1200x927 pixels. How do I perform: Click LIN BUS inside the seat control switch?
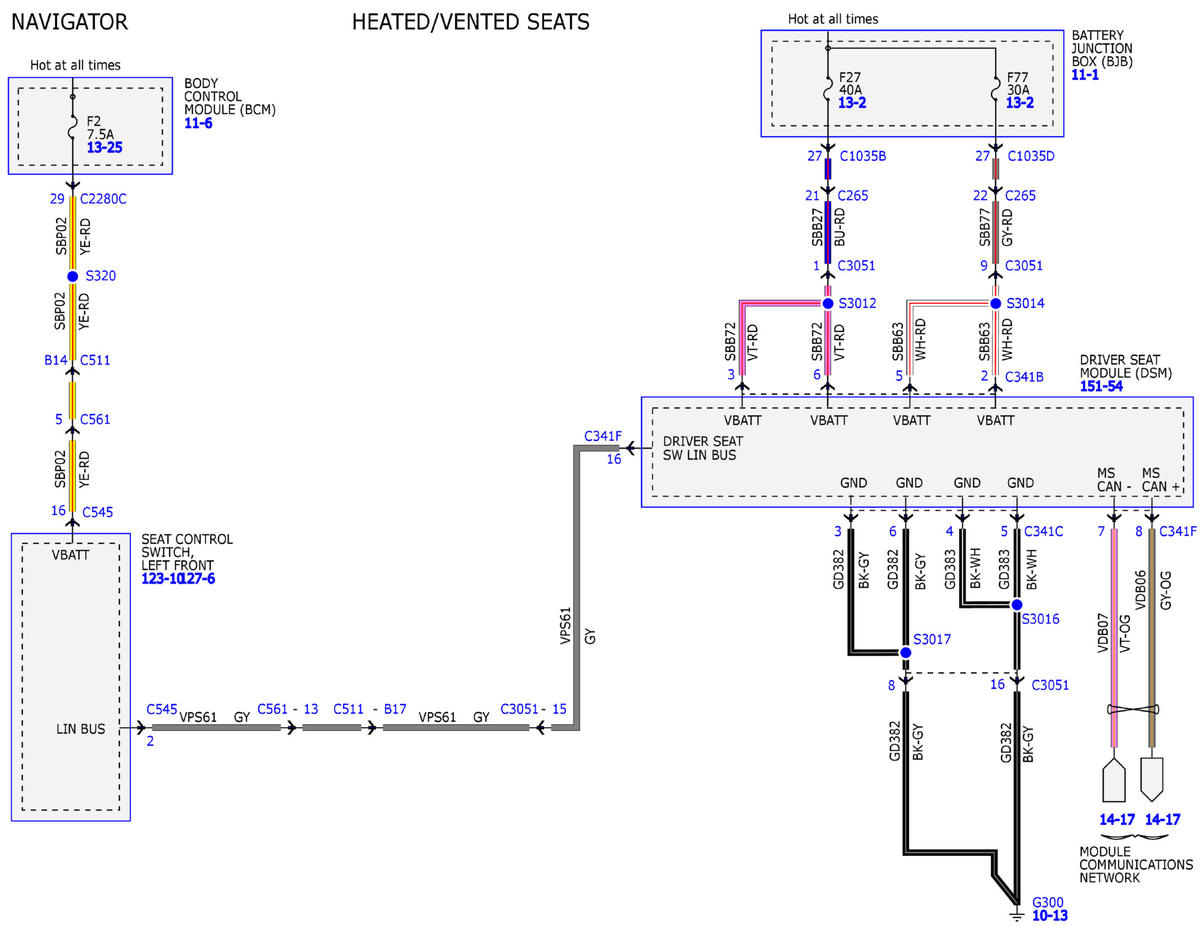click(80, 729)
